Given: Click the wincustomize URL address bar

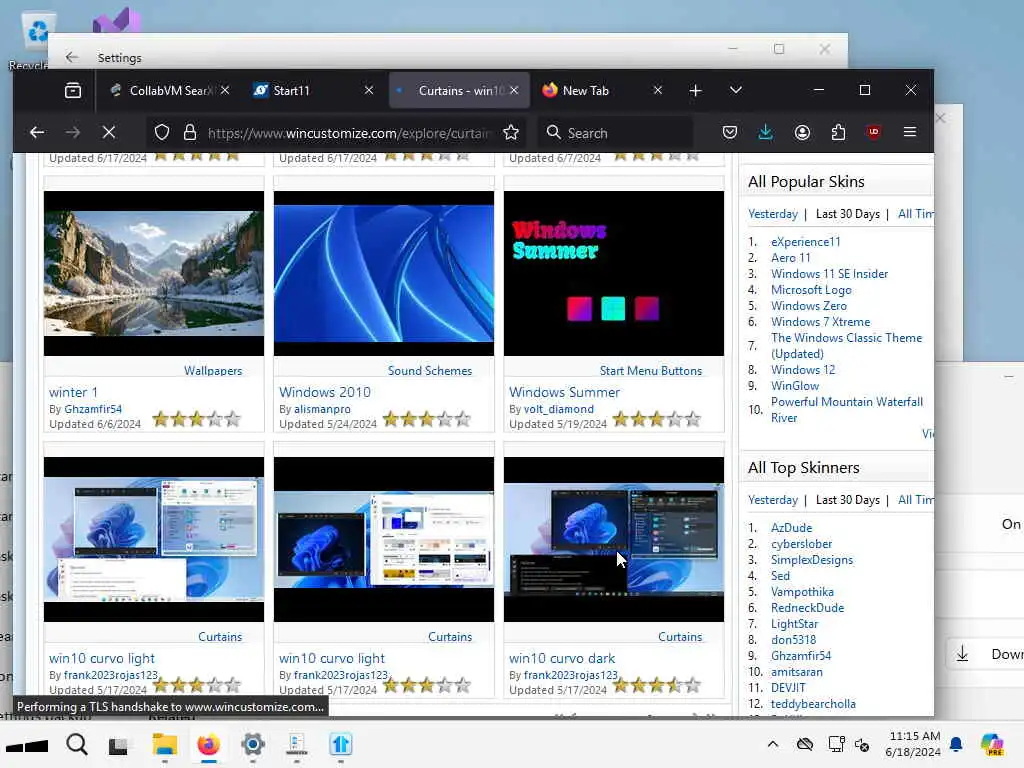Looking at the screenshot, I should [x=347, y=133].
